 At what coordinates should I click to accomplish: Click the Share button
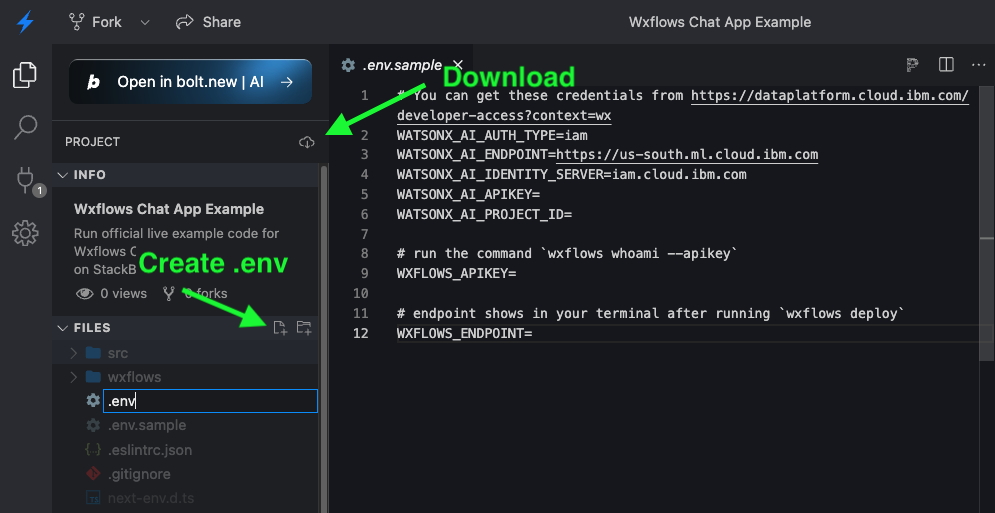pos(208,22)
